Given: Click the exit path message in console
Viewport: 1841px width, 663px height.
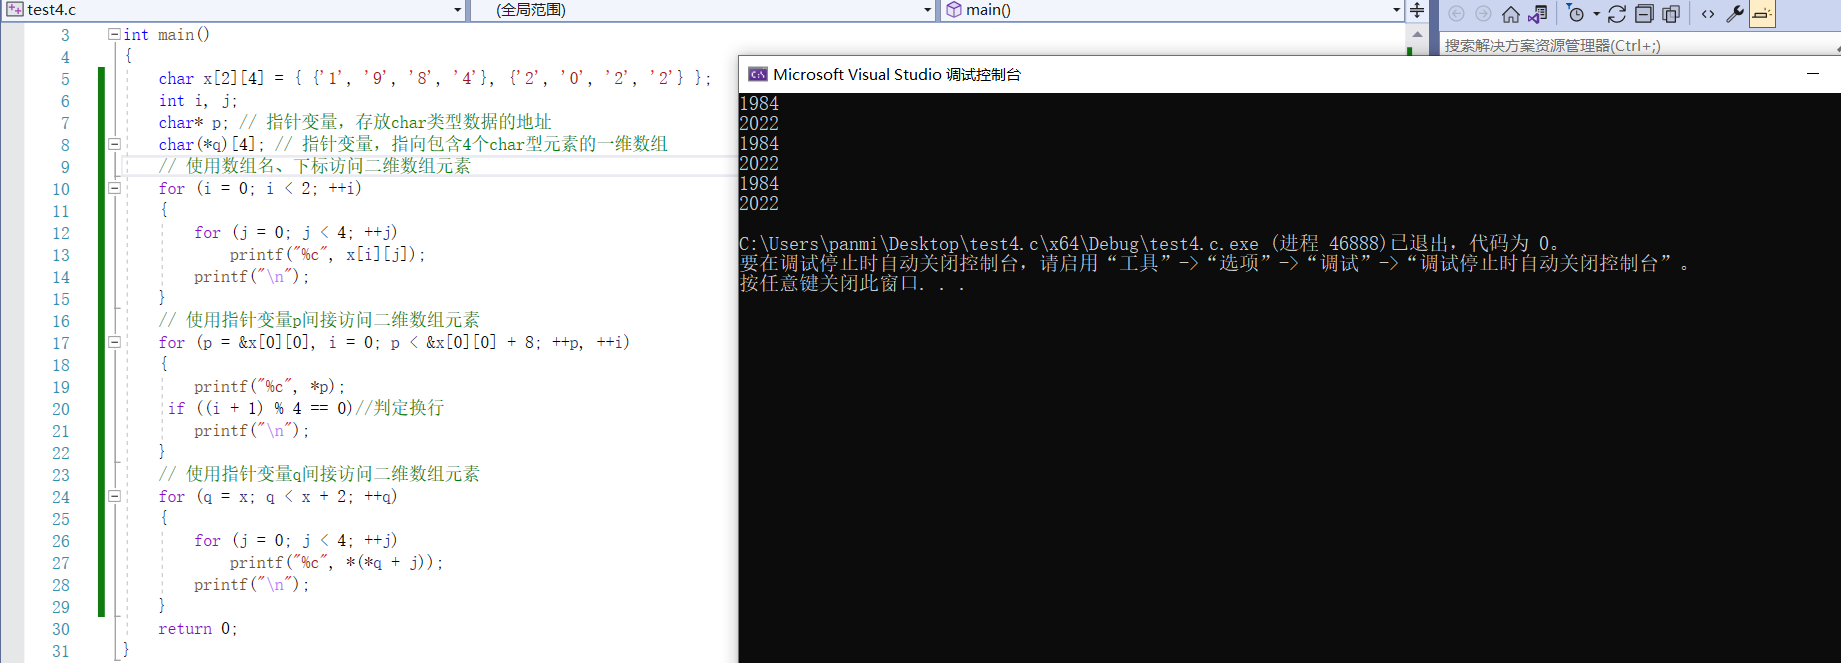Looking at the screenshot, I should click(x=1149, y=244).
